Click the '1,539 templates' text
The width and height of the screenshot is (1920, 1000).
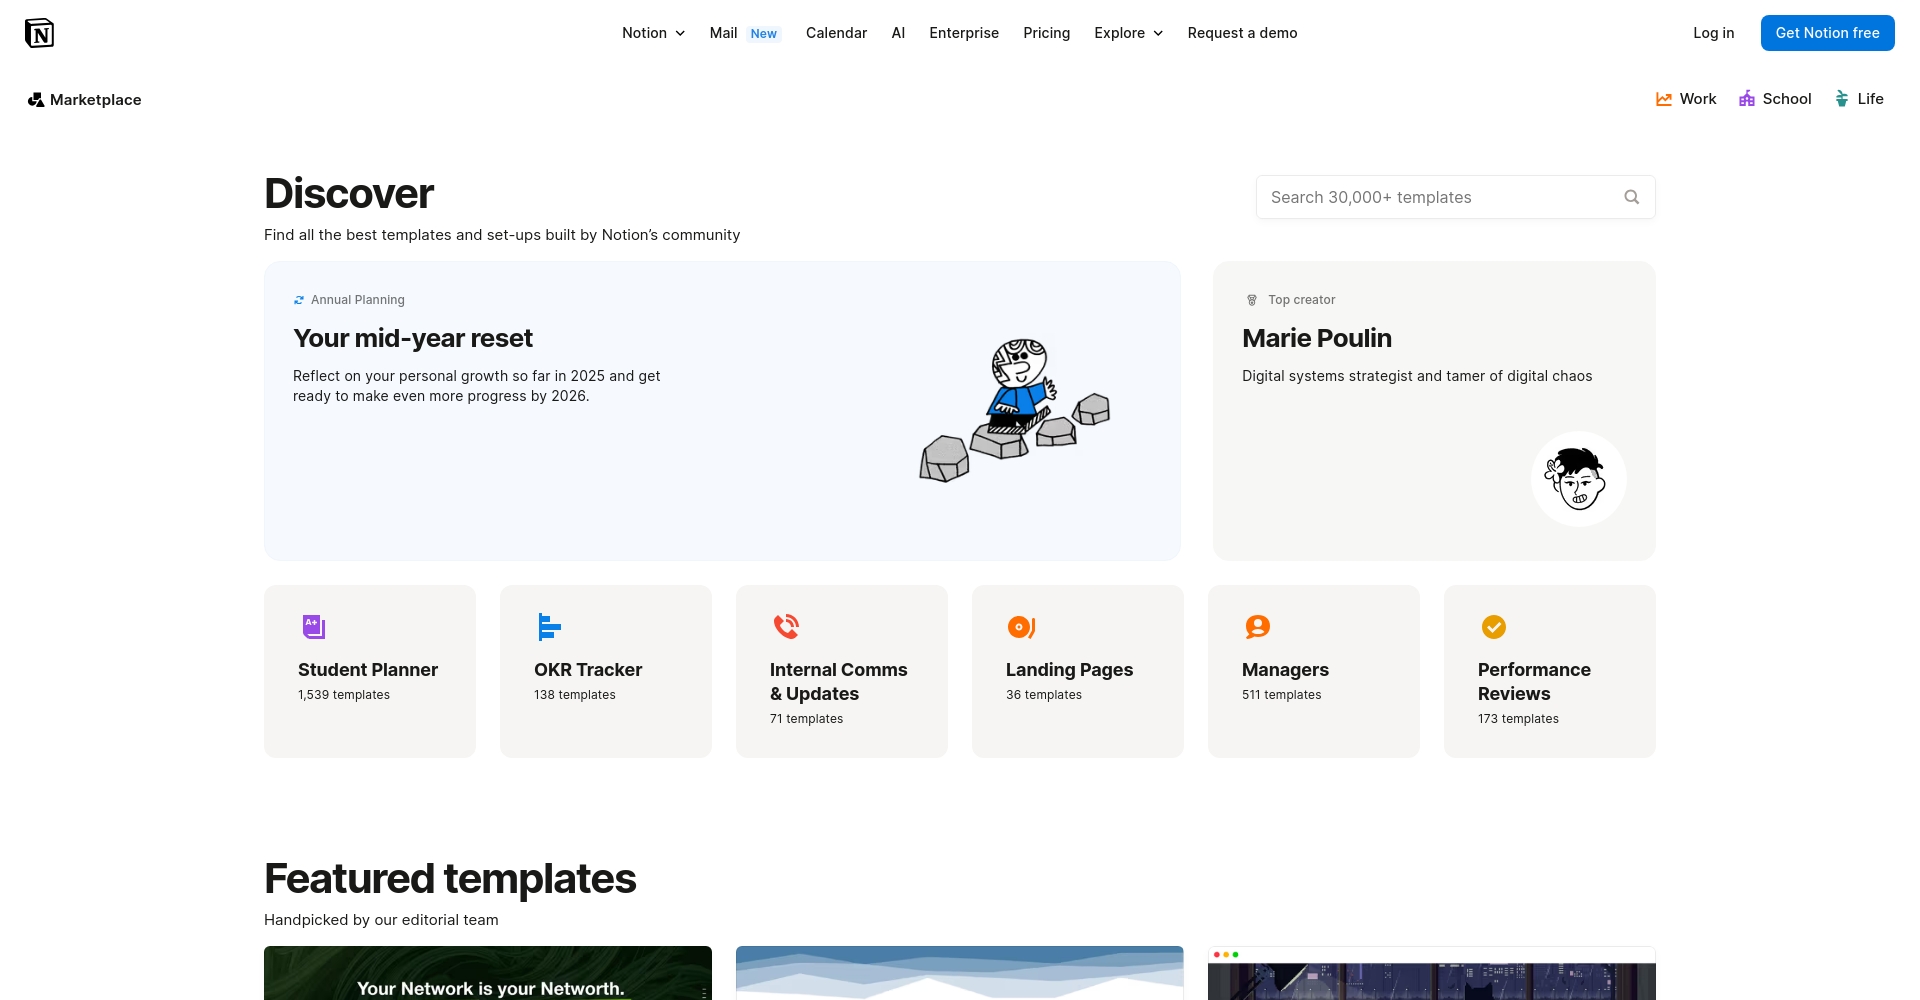(x=344, y=695)
